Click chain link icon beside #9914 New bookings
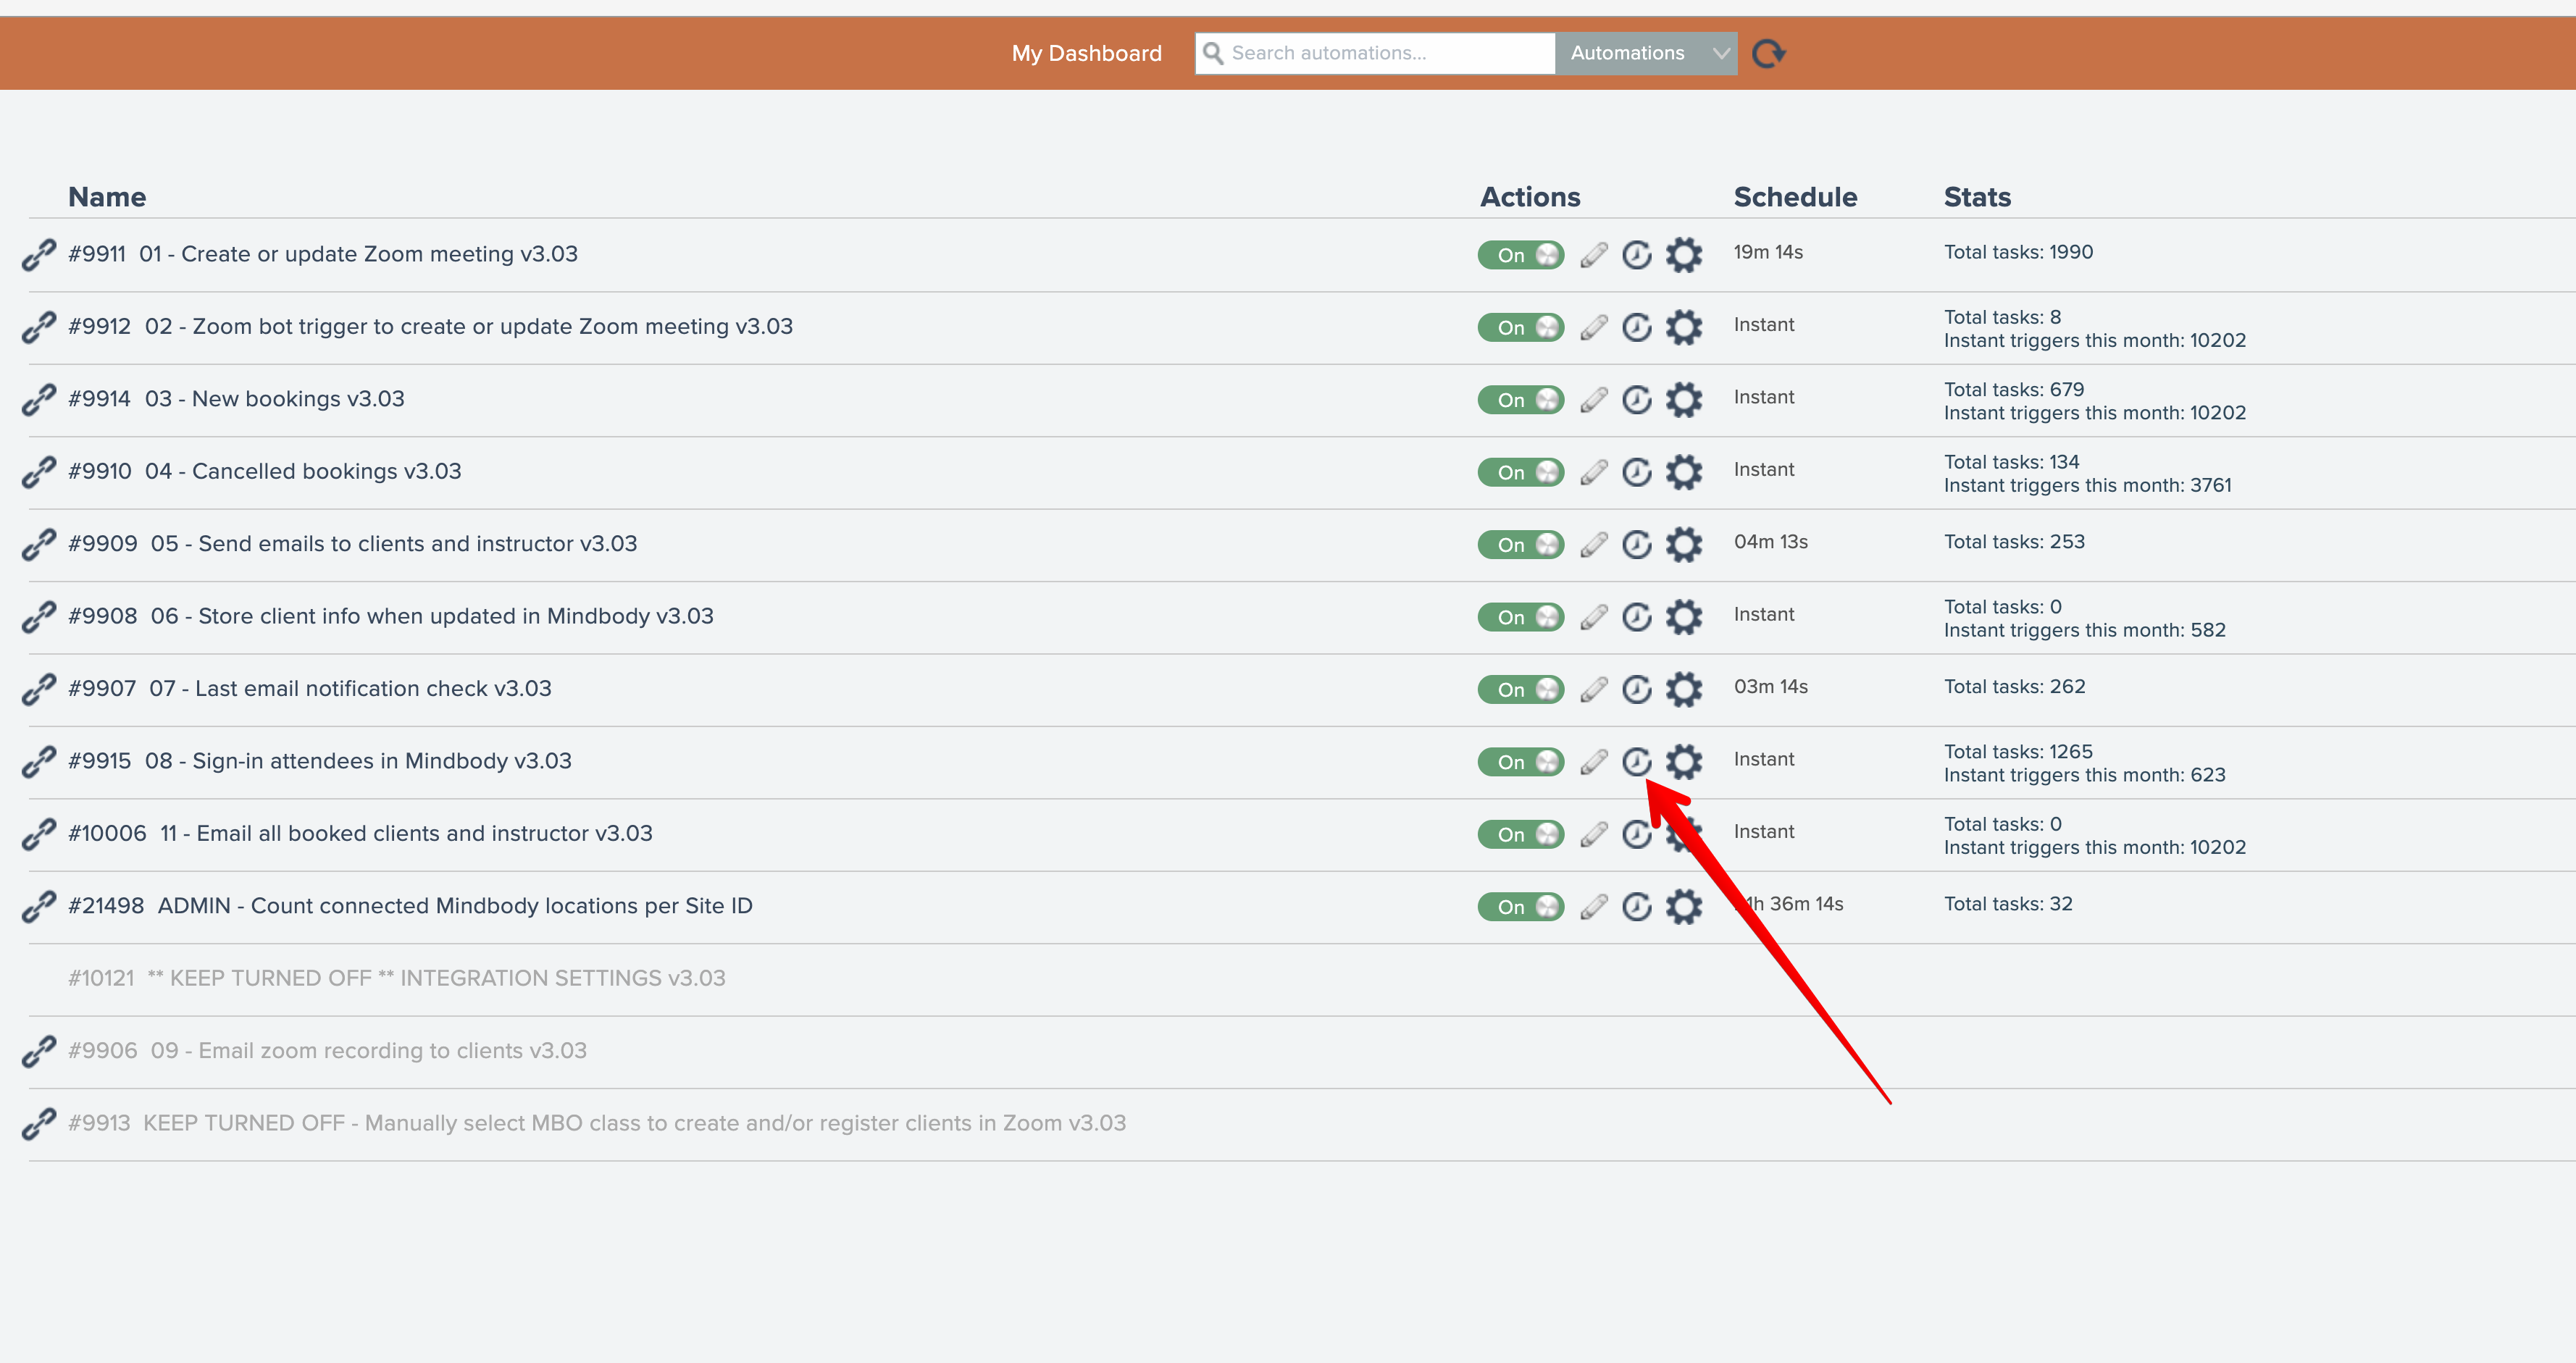2576x1363 pixels. coord(39,400)
